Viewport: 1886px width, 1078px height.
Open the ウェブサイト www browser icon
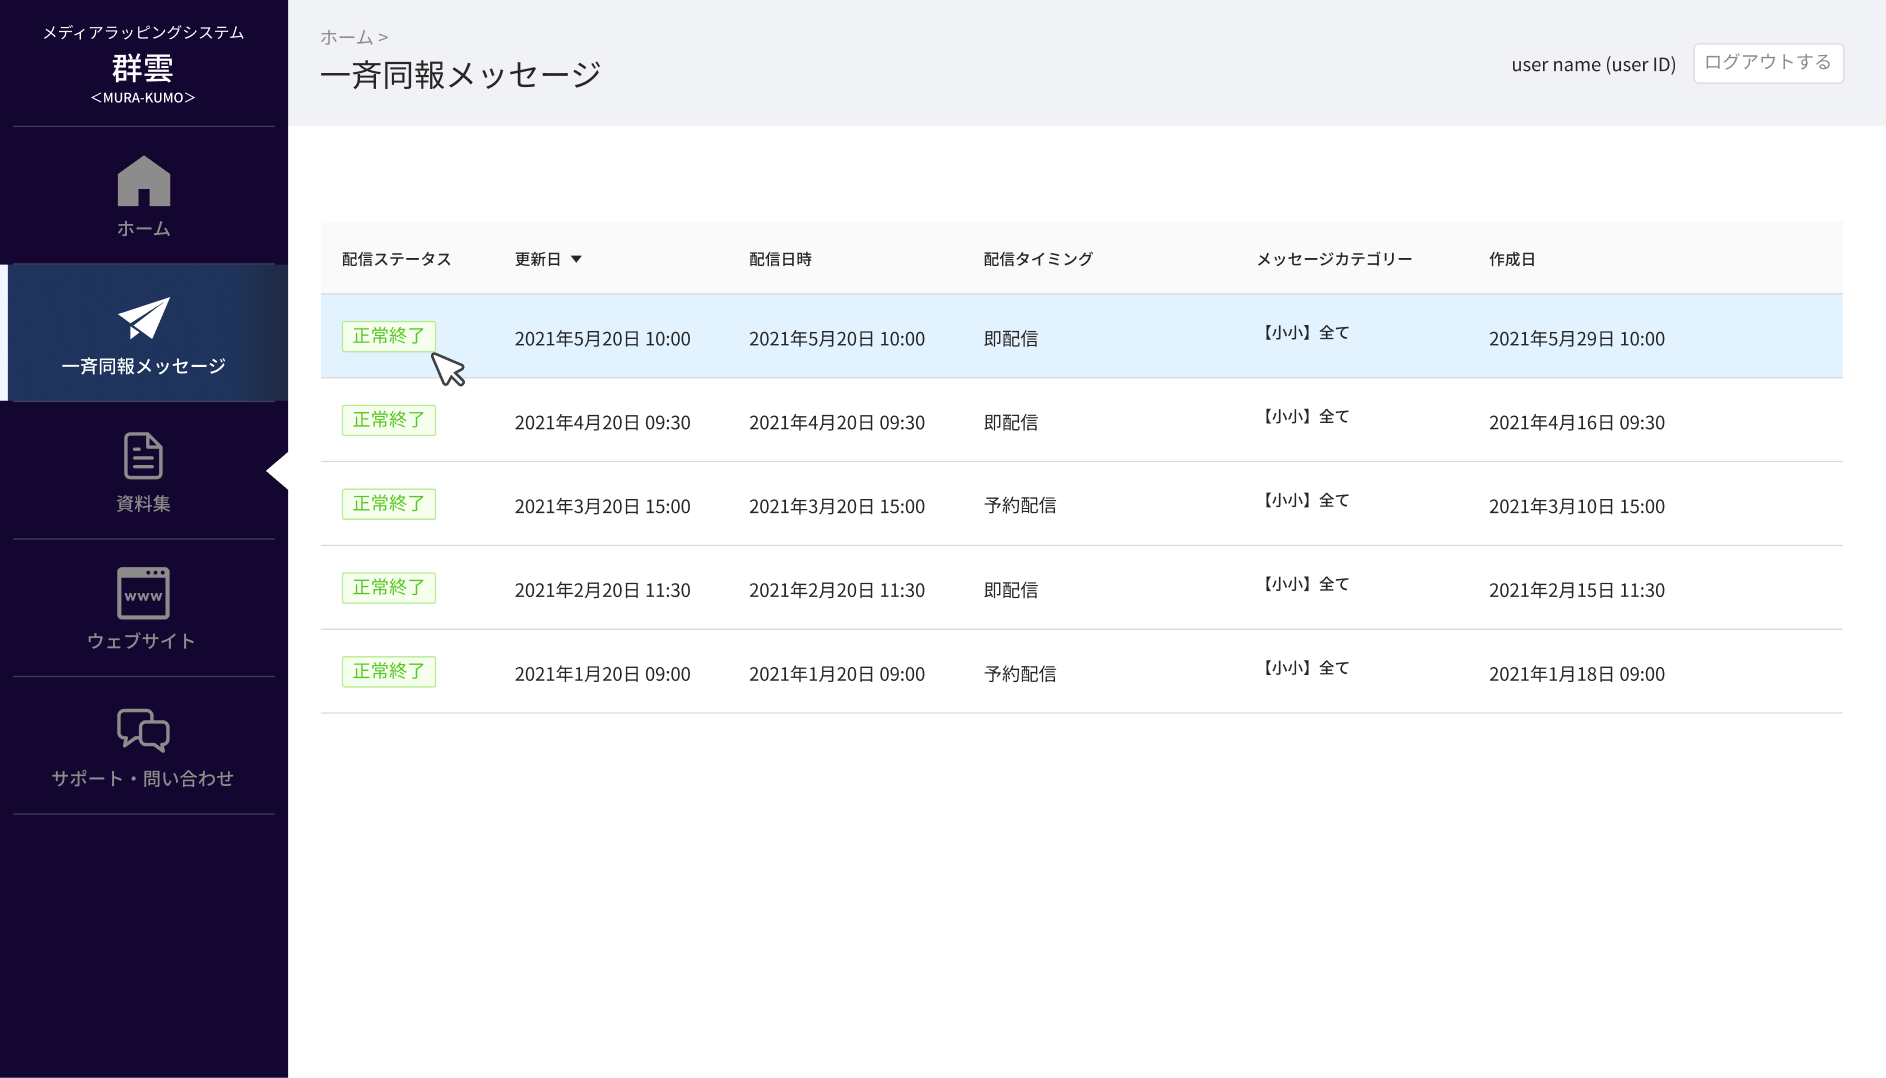pyautogui.click(x=143, y=594)
